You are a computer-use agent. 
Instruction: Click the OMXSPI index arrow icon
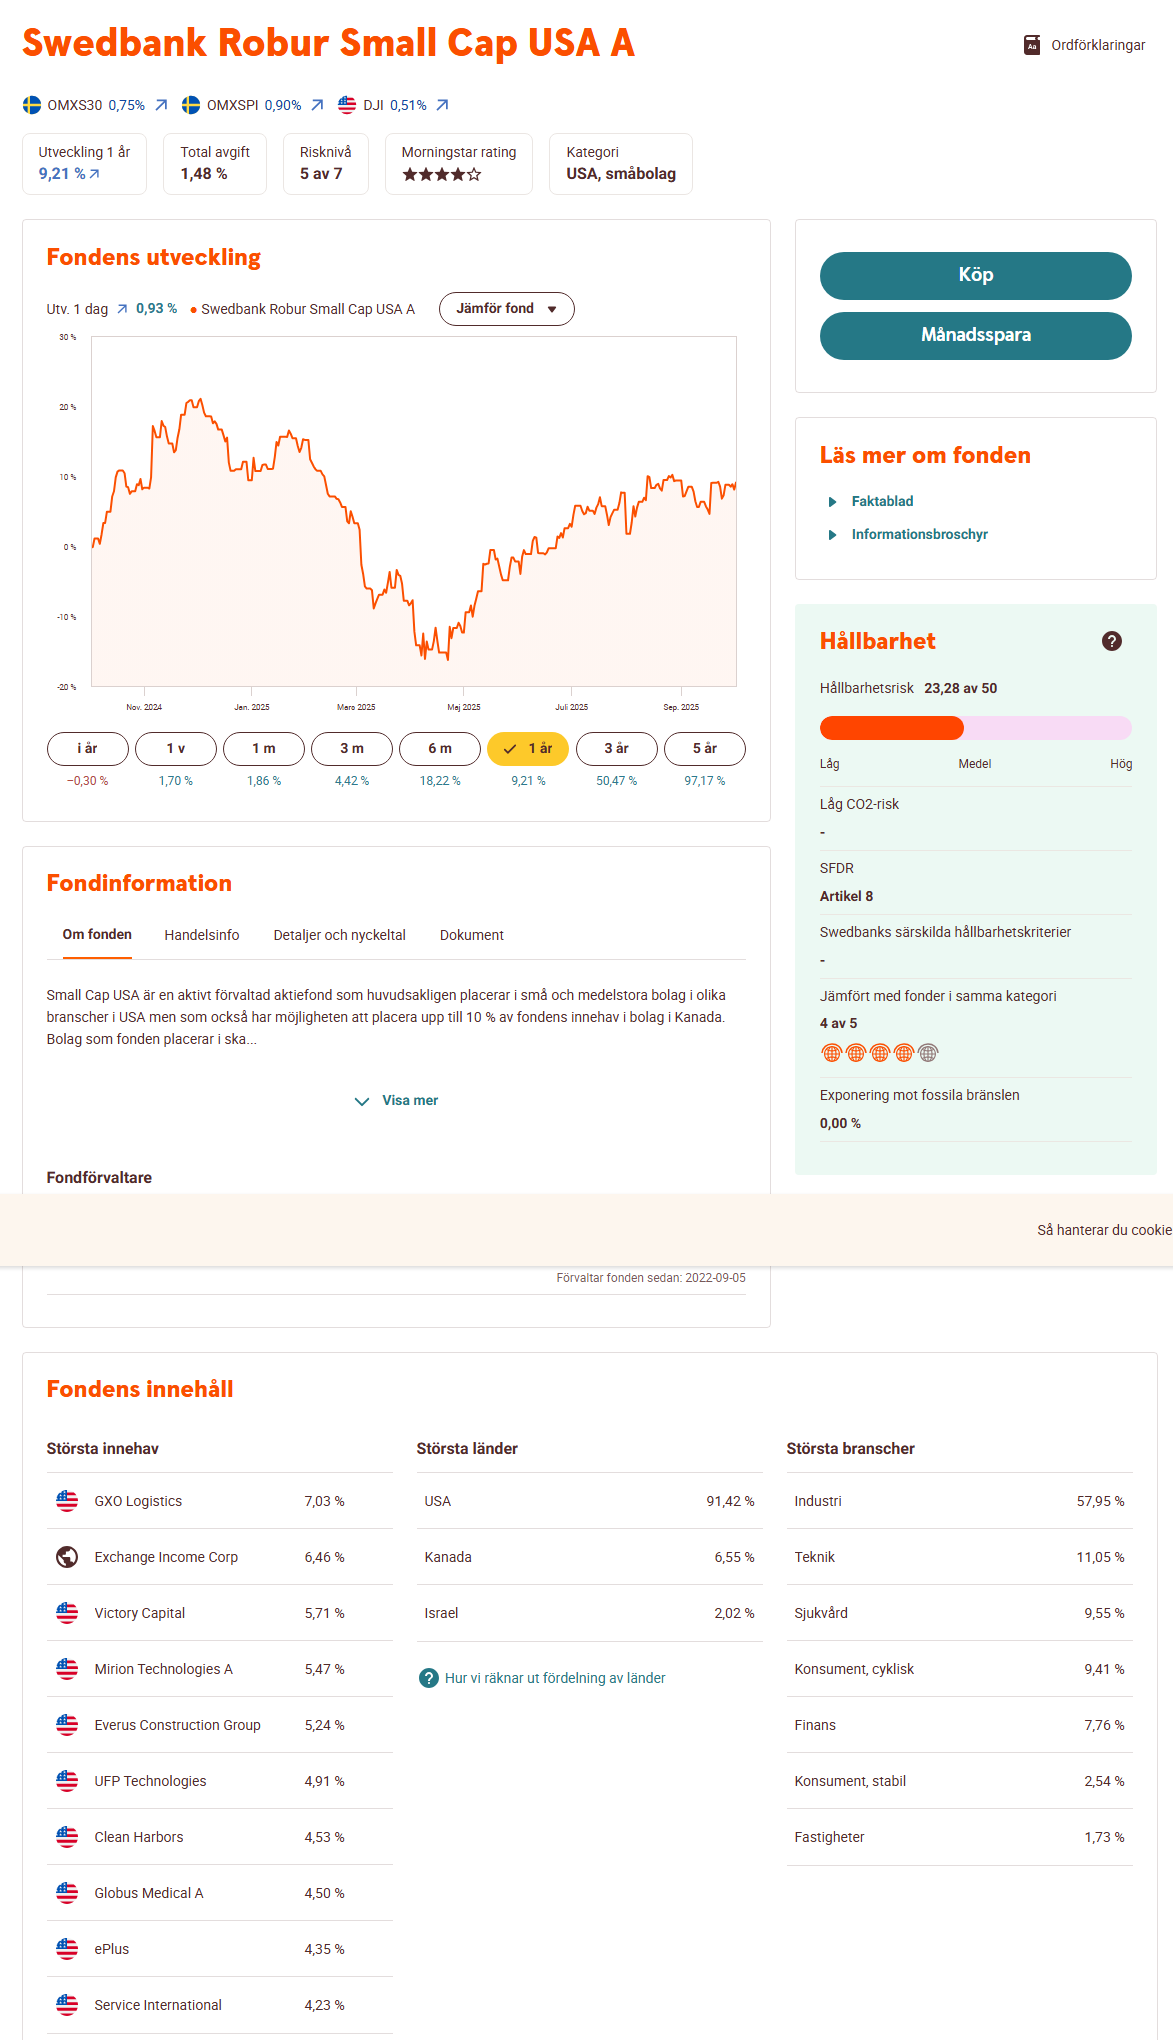coord(317,105)
